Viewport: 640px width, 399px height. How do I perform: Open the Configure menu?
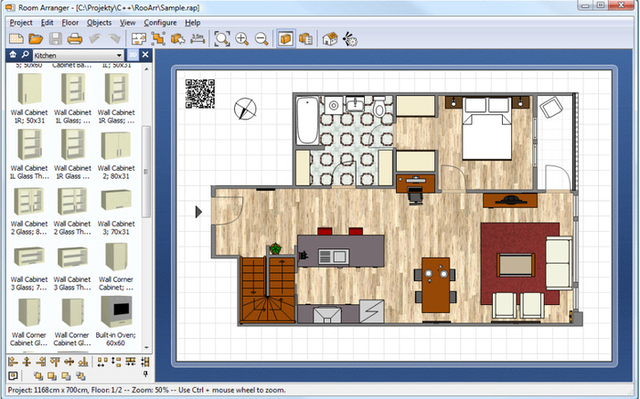160,22
